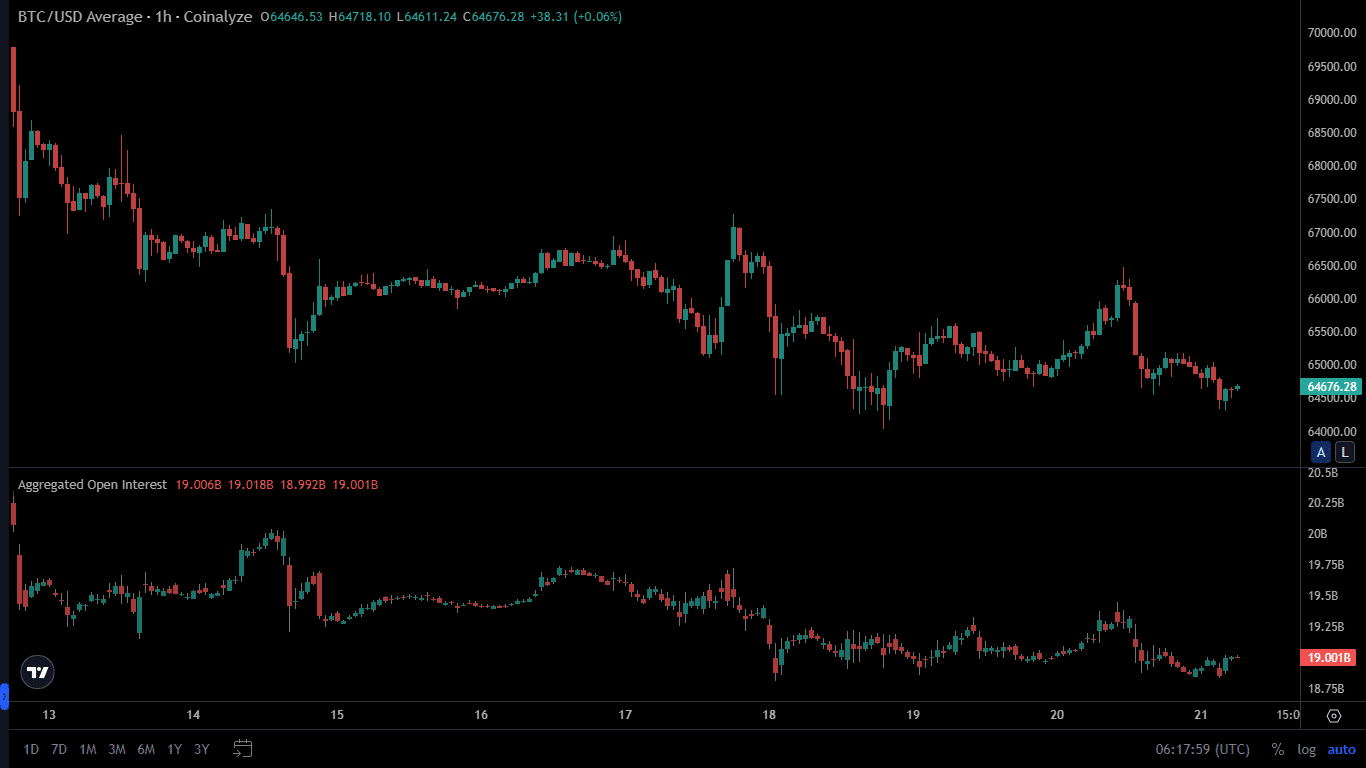Click date 15 on time axis

coord(337,715)
